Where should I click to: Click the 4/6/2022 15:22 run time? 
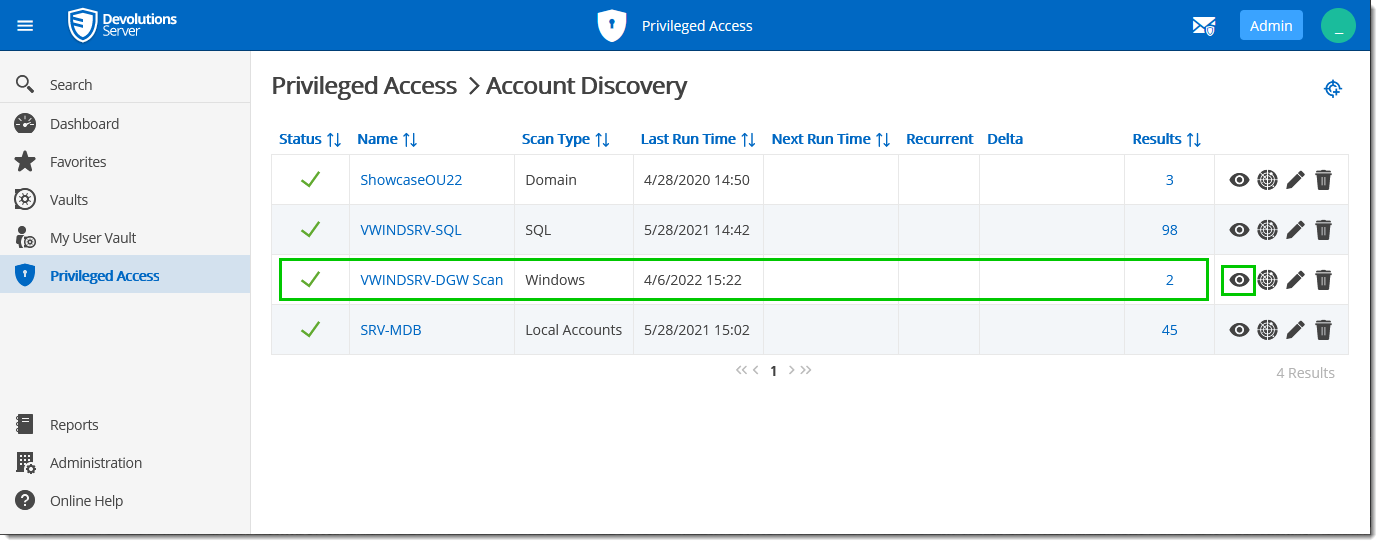(x=691, y=280)
